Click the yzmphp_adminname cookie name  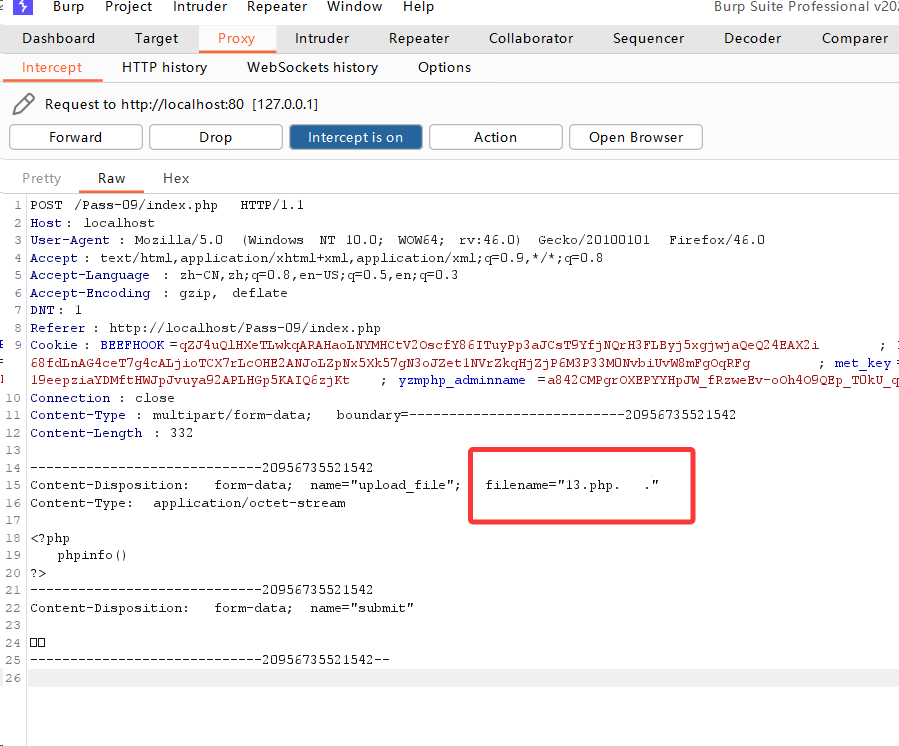pyautogui.click(x=462, y=380)
